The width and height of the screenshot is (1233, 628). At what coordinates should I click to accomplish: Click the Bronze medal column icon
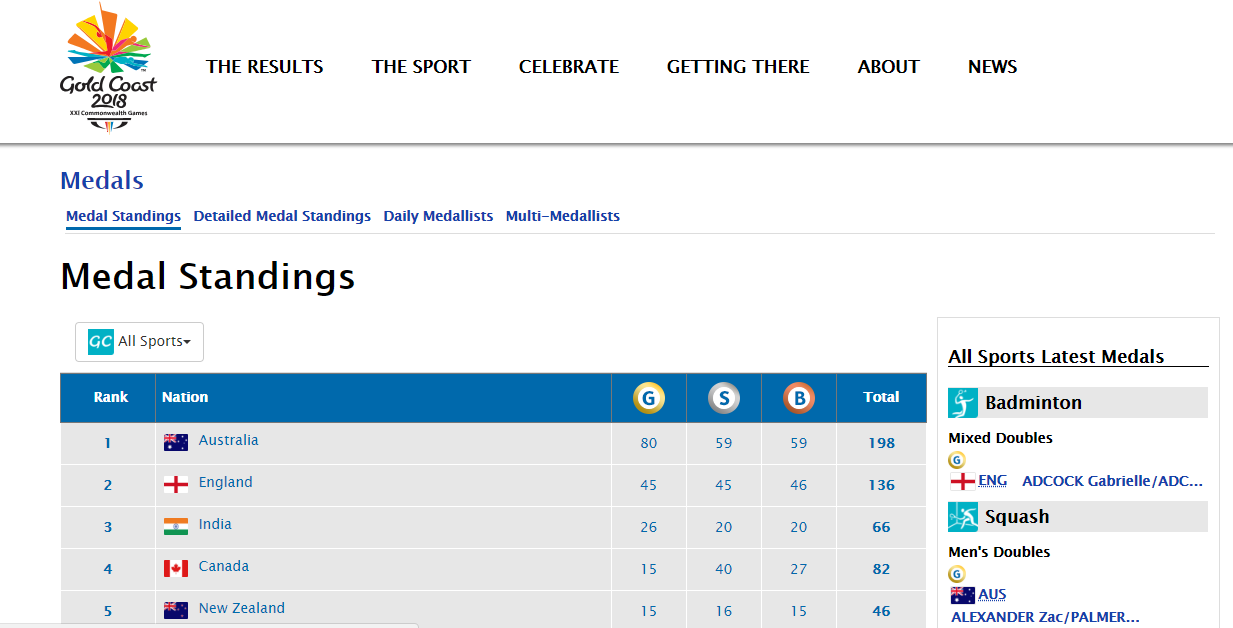pyautogui.click(x=799, y=399)
